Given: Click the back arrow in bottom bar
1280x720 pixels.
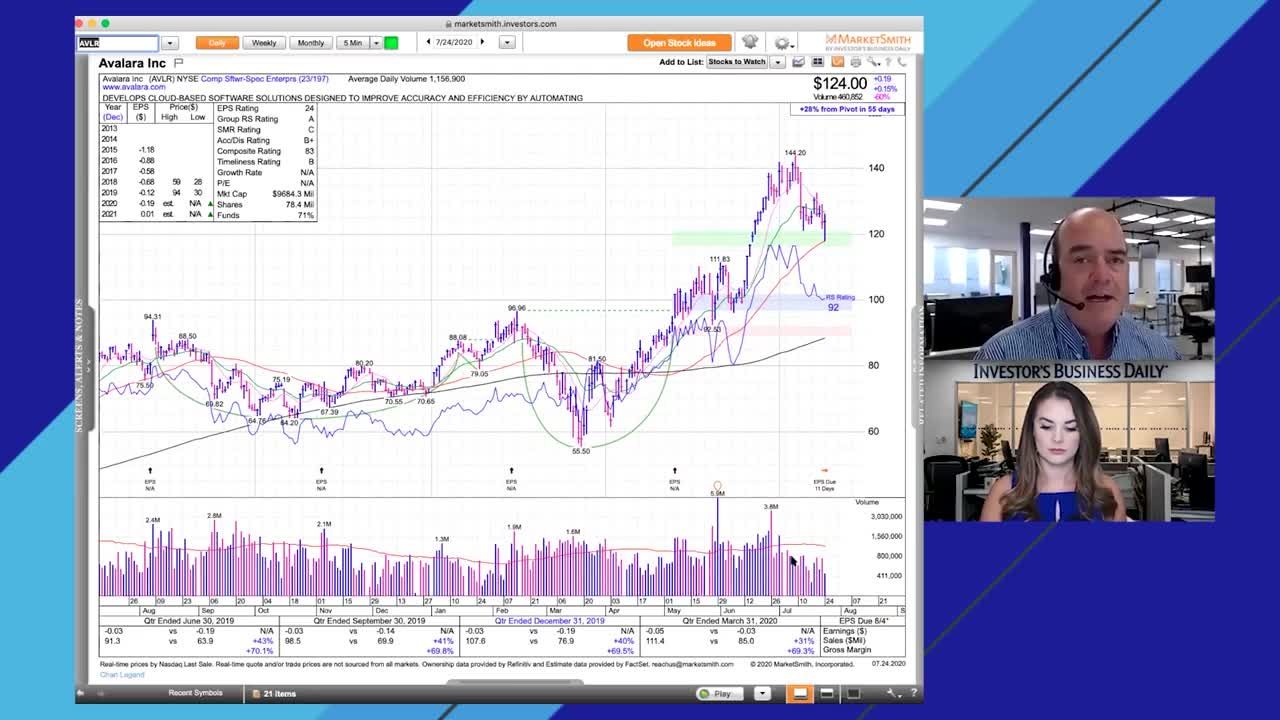Looking at the screenshot, I should [81, 693].
